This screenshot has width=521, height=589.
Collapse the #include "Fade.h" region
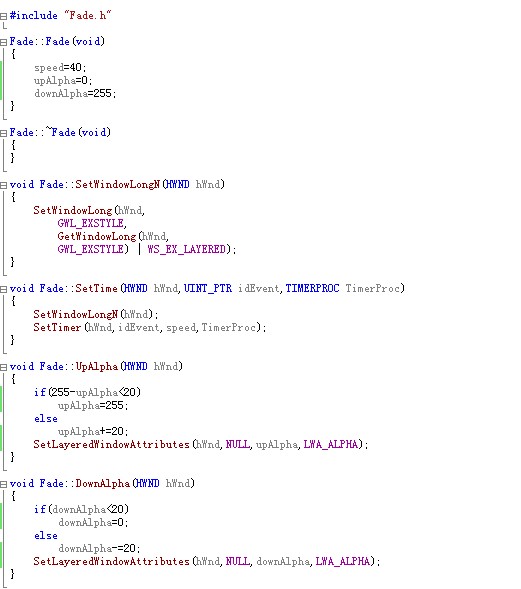pos(3,16)
